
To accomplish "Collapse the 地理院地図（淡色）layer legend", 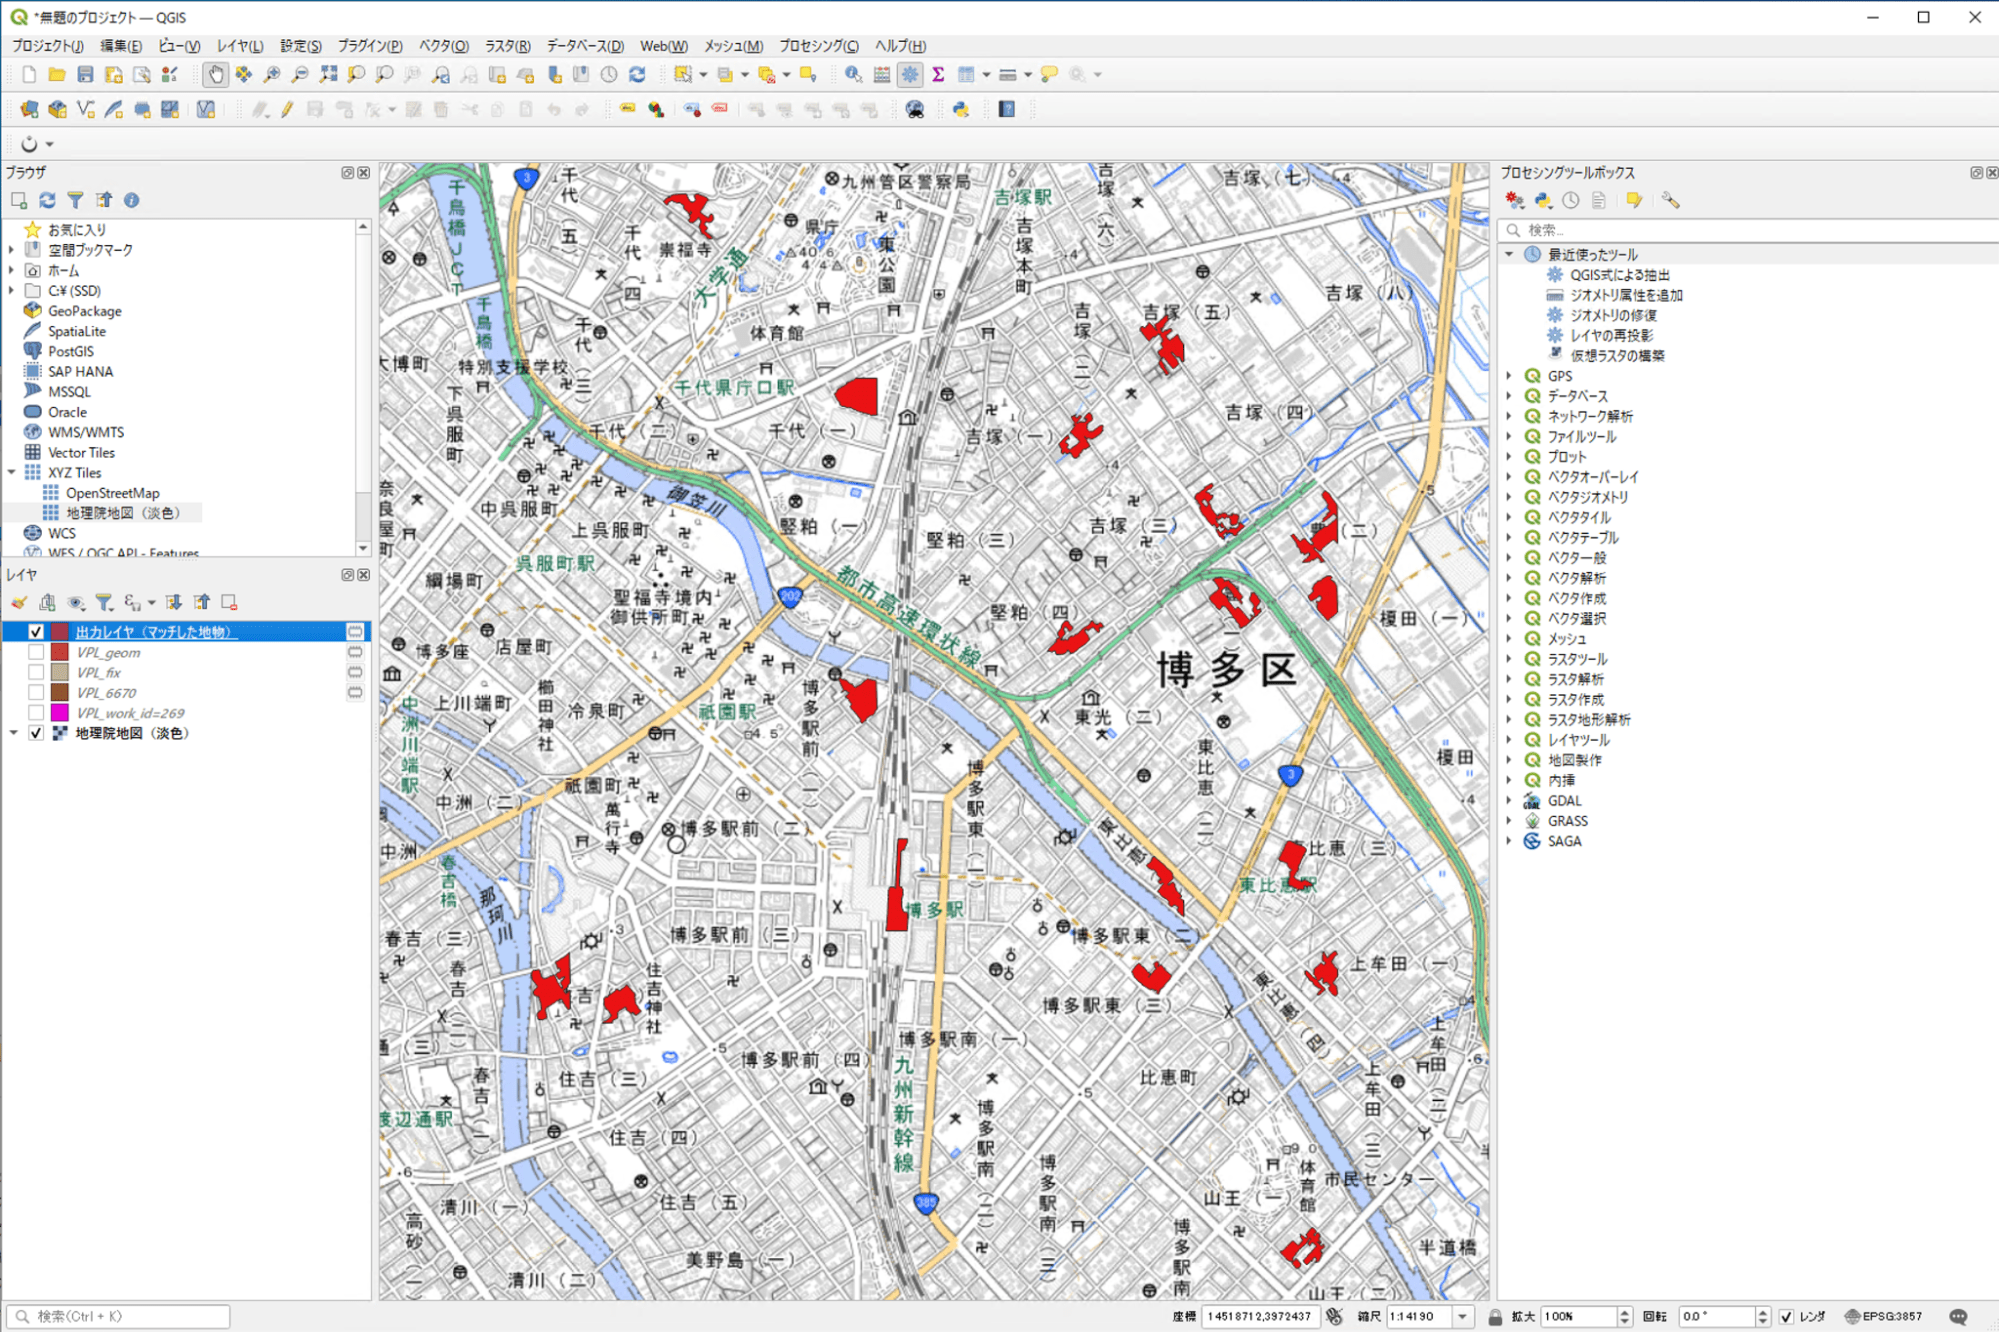I will [13, 733].
